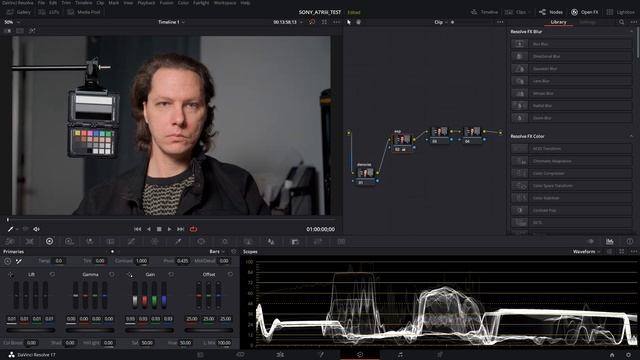The width and height of the screenshot is (640, 360).
Task: Open the Gallery panel button
Action: click(18, 12)
